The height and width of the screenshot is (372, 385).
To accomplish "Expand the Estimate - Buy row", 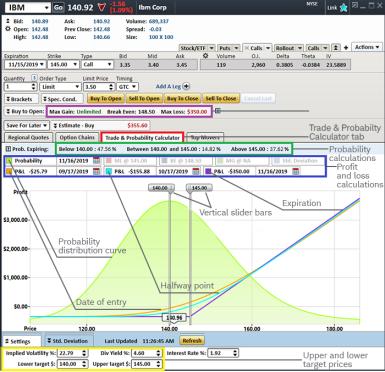I will coord(55,126).
